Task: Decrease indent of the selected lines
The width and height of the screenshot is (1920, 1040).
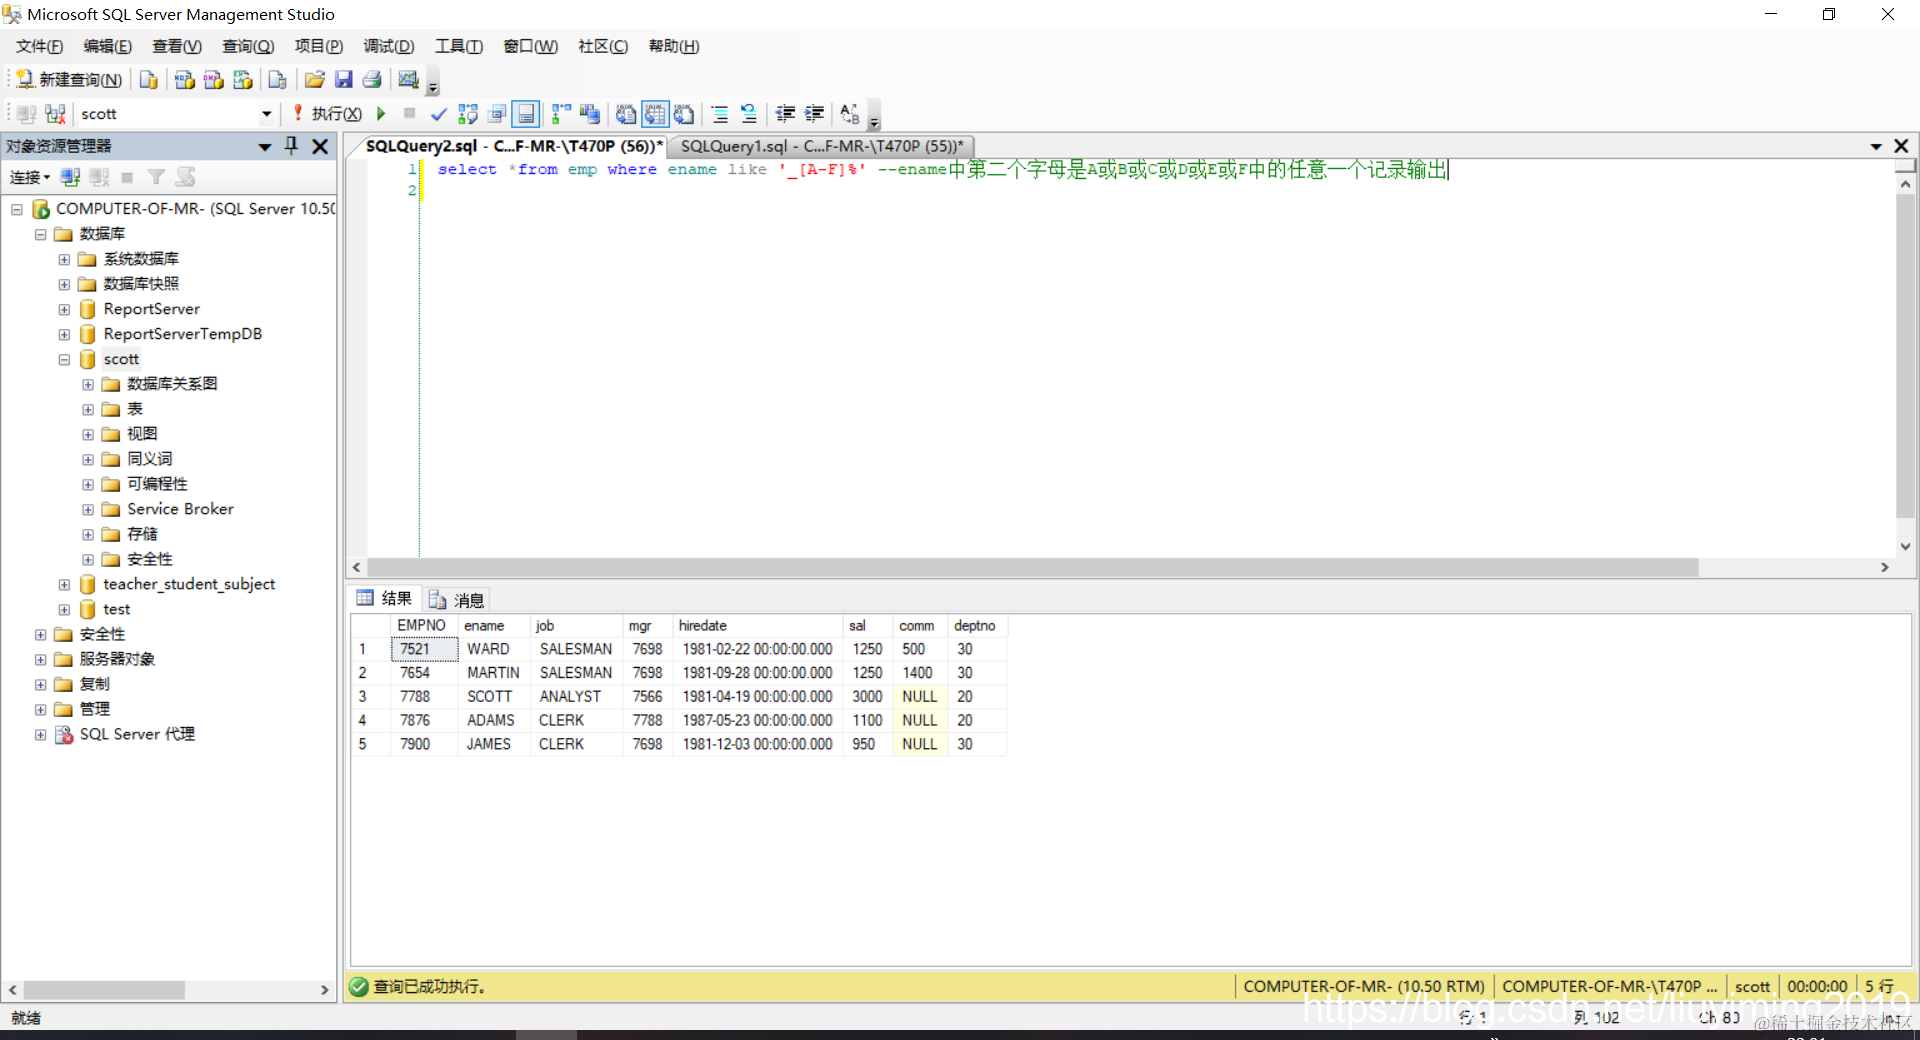Action: tap(785, 114)
